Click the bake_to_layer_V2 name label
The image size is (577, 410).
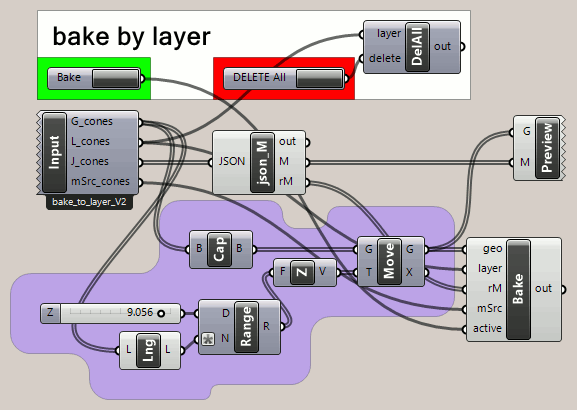coord(89,202)
